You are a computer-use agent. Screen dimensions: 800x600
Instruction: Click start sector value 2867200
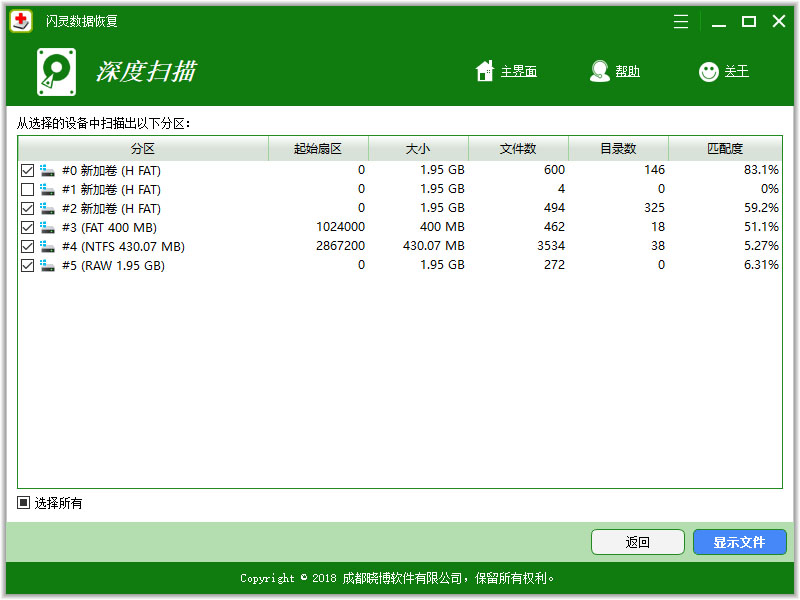(340, 246)
